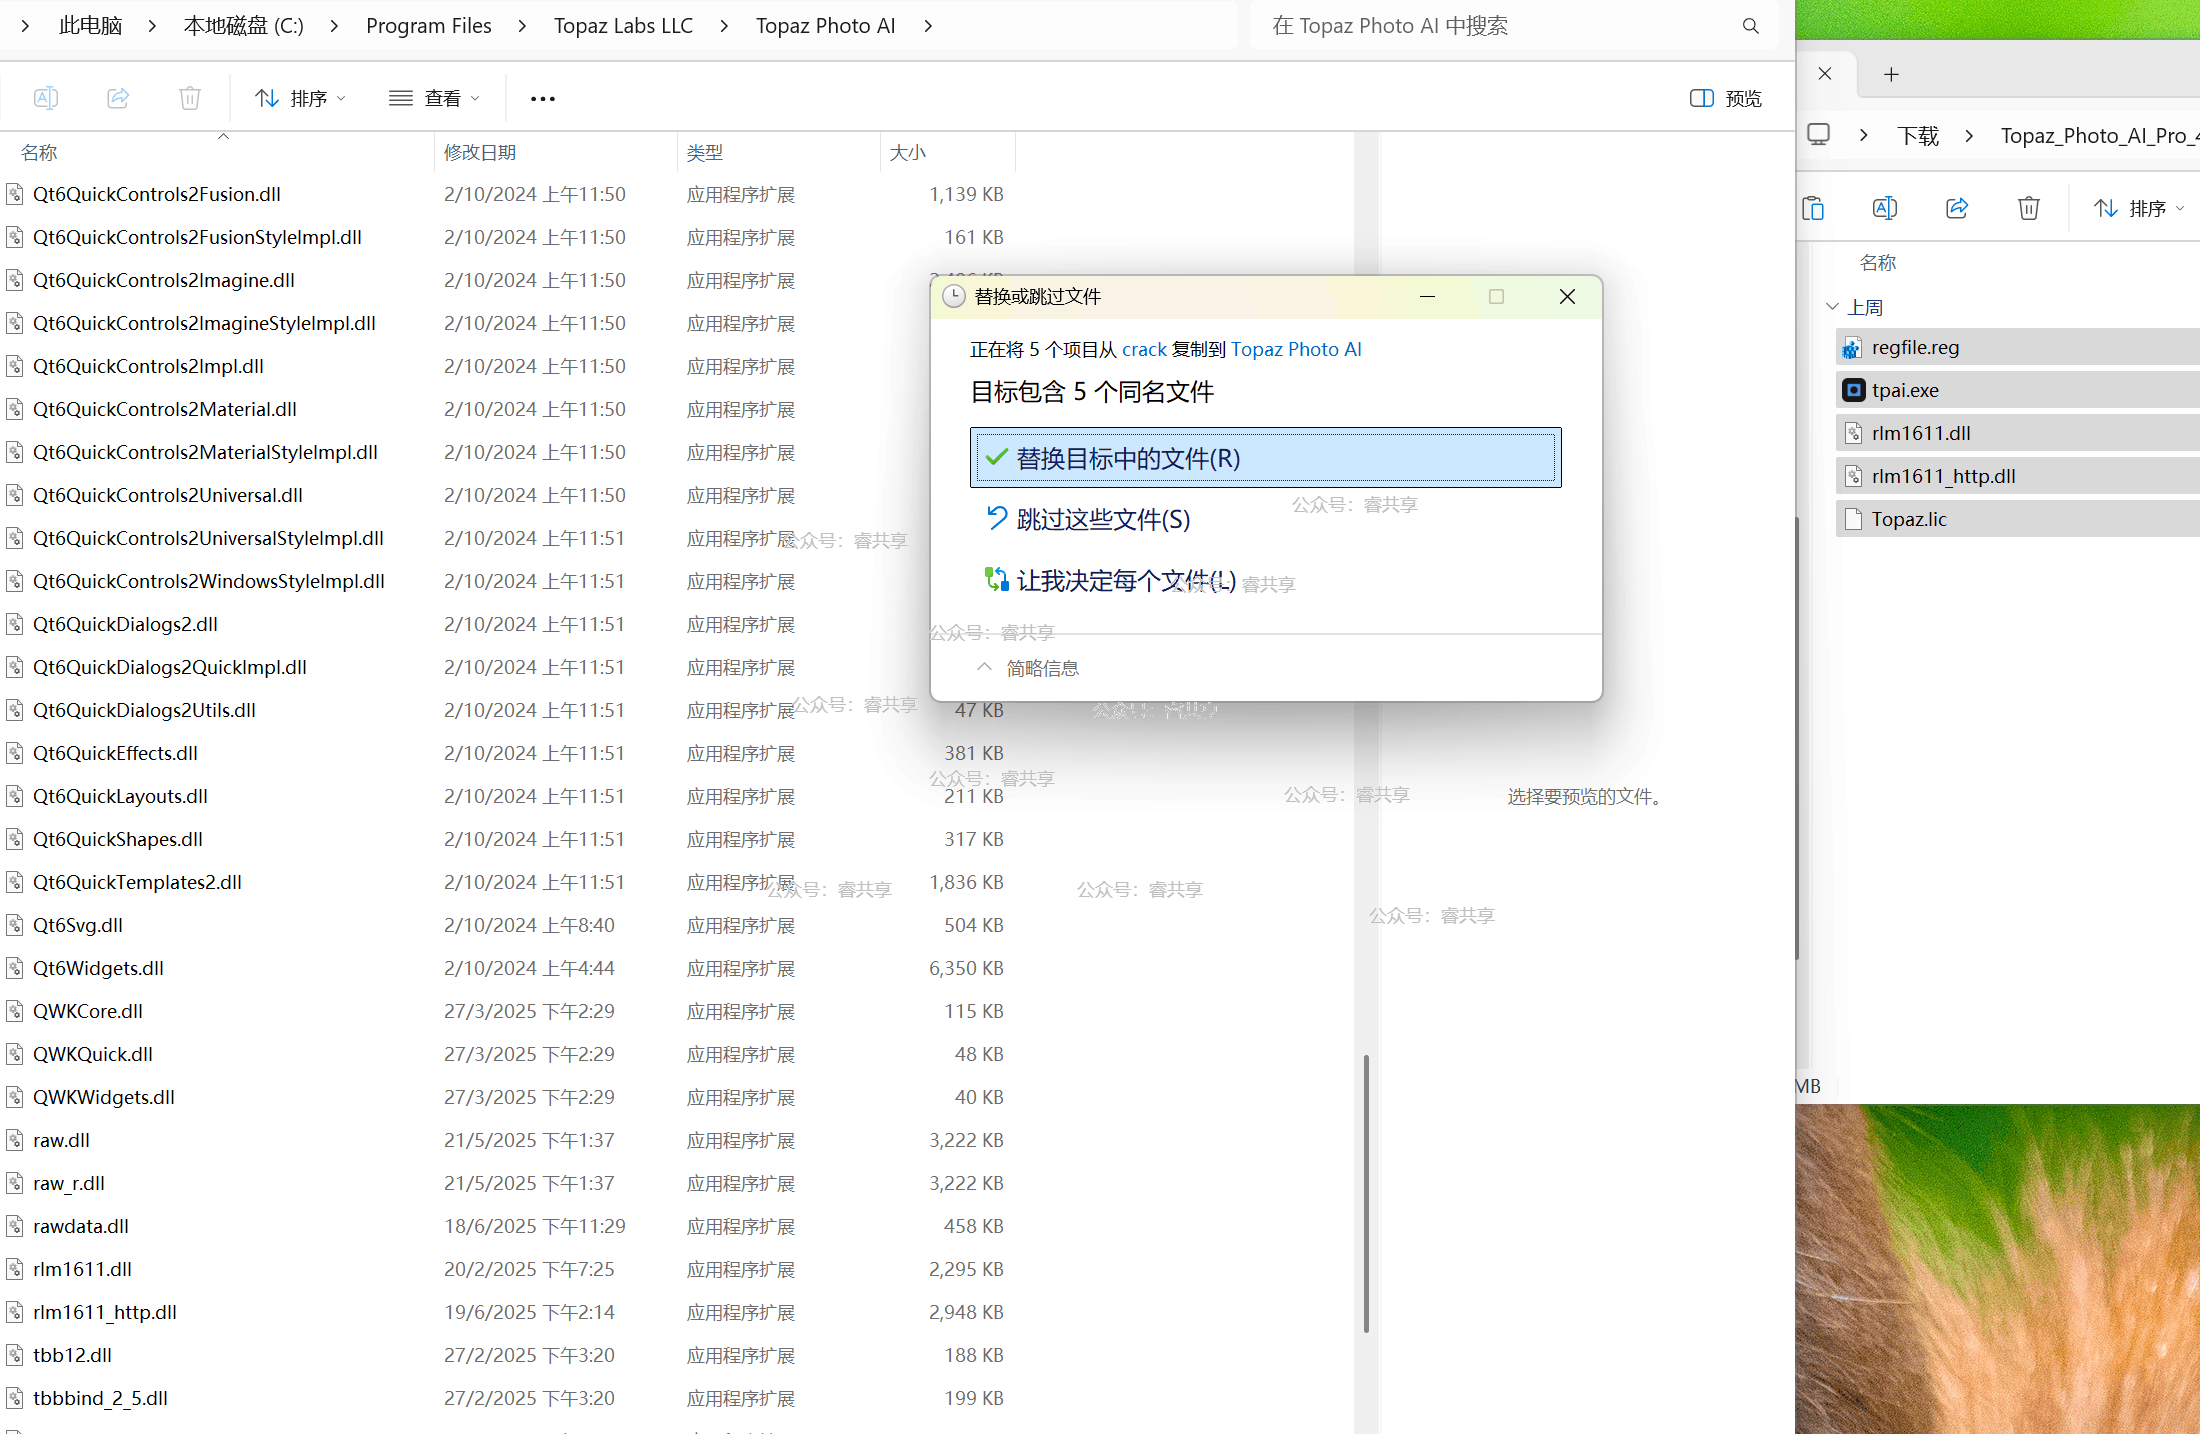The image size is (2200, 1434).
Task: Click the search magnifier icon
Action: 1750,26
